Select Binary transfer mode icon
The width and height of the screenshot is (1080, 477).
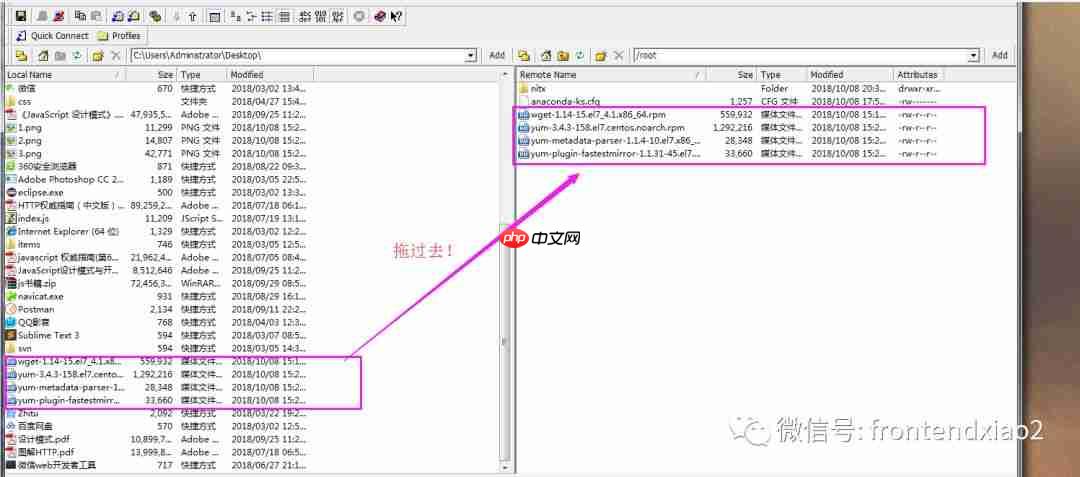[x=321, y=16]
